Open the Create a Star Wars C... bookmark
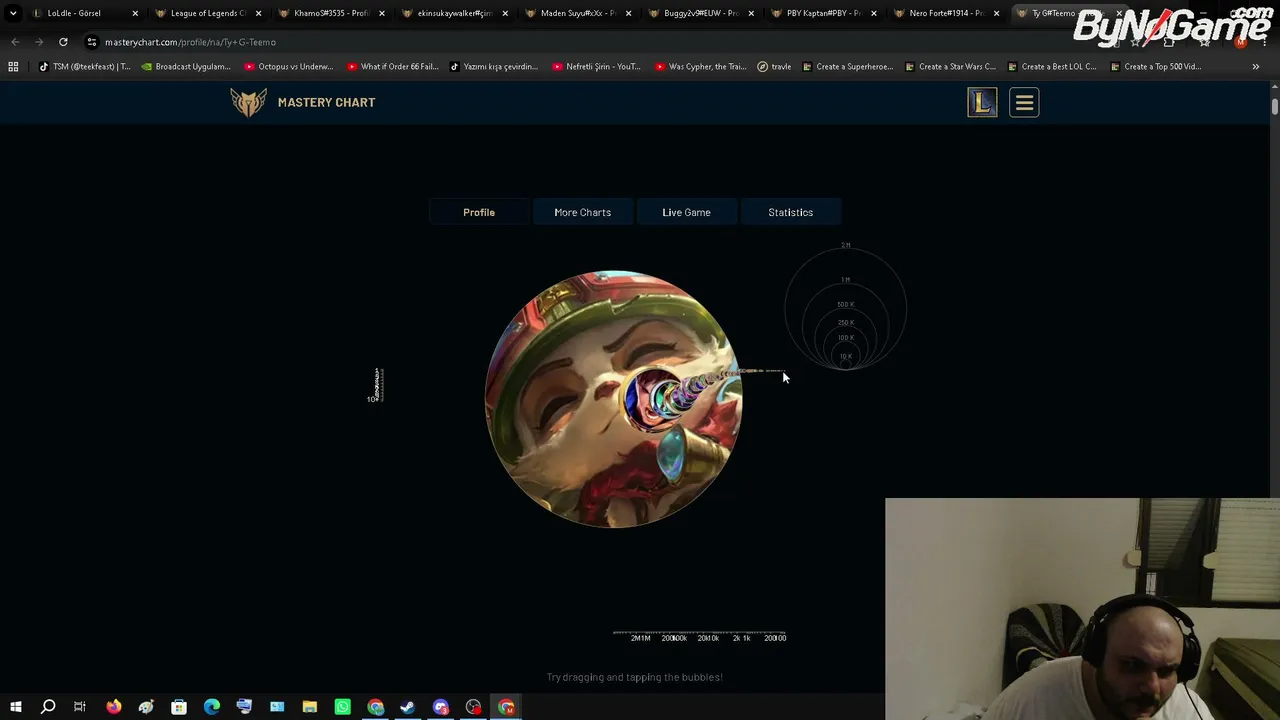The image size is (1280, 720). coord(950,67)
